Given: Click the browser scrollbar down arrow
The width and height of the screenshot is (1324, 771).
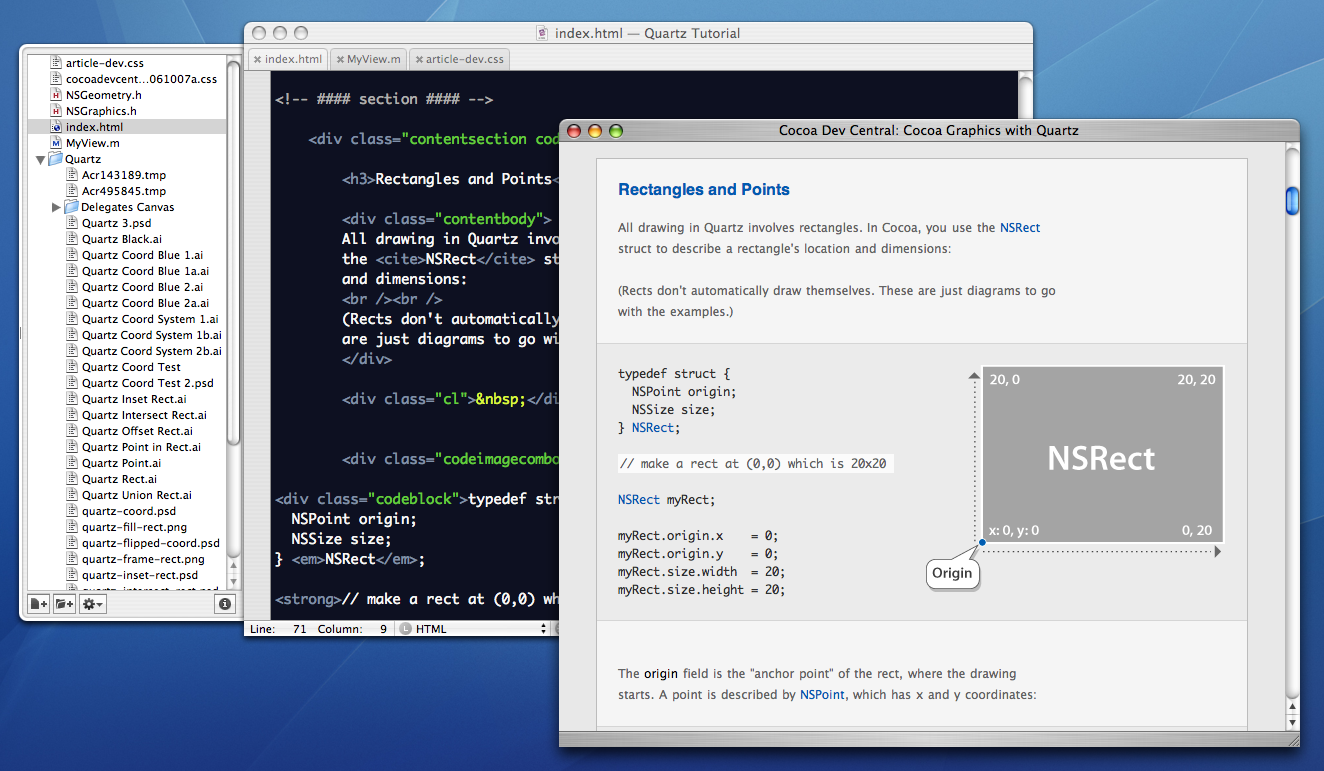Looking at the screenshot, I should tap(1292, 722).
